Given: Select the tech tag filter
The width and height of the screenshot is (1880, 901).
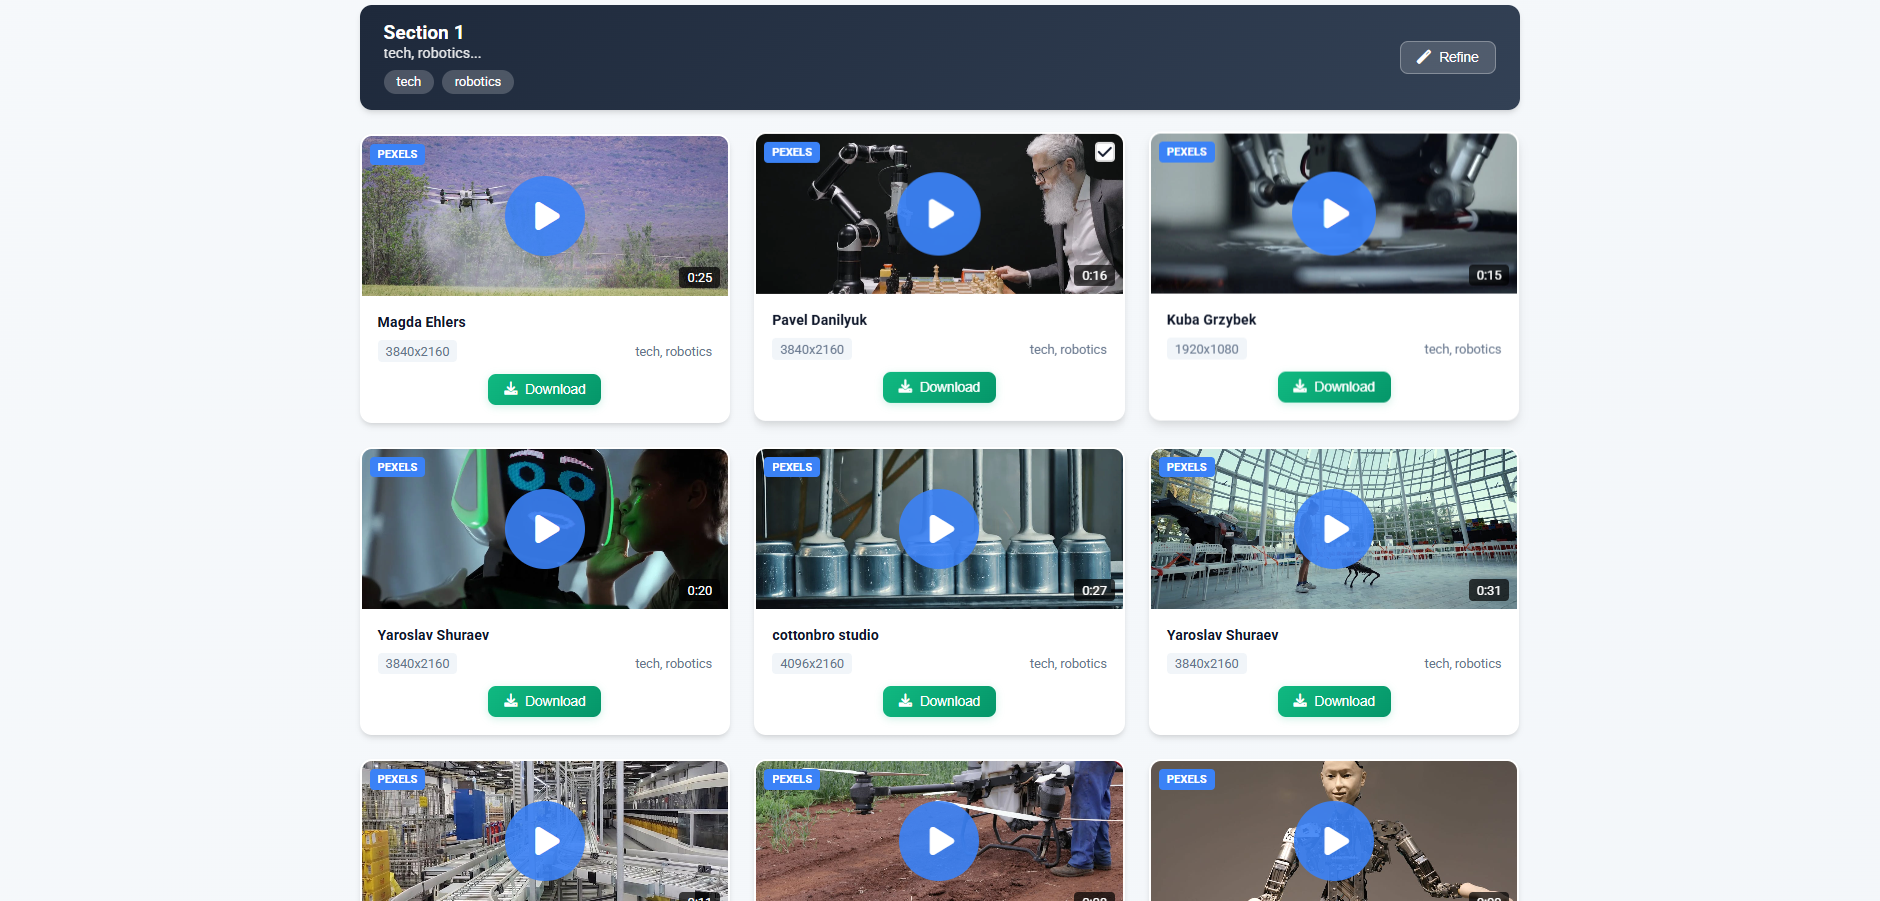Looking at the screenshot, I should [x=408, y=81].
